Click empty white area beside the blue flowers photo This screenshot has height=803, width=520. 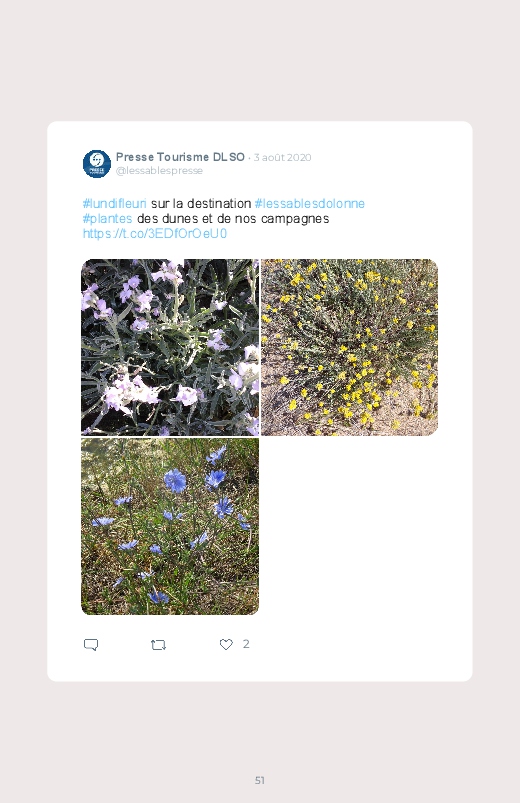click(x=349, y=526)
